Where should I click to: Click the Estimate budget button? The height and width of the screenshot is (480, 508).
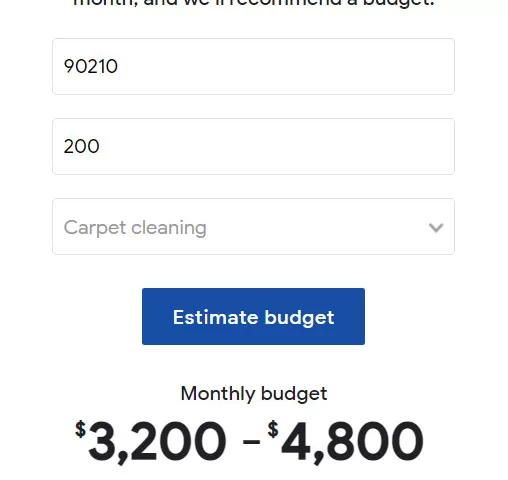(x=253, y=316)
